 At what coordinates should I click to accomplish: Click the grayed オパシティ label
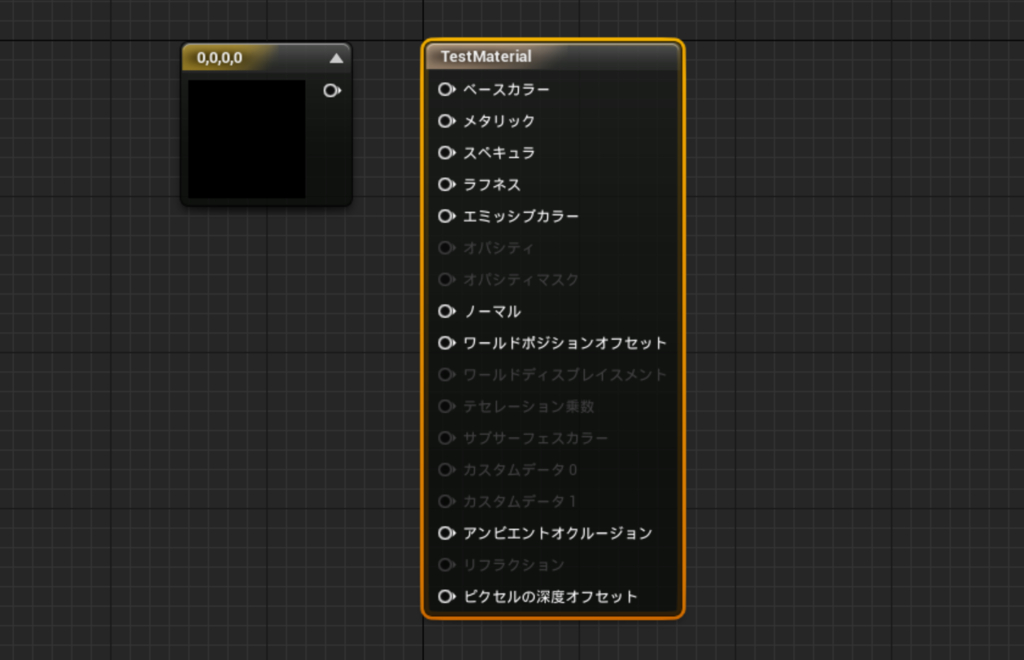pyautogui.click(x=499, y=248)
